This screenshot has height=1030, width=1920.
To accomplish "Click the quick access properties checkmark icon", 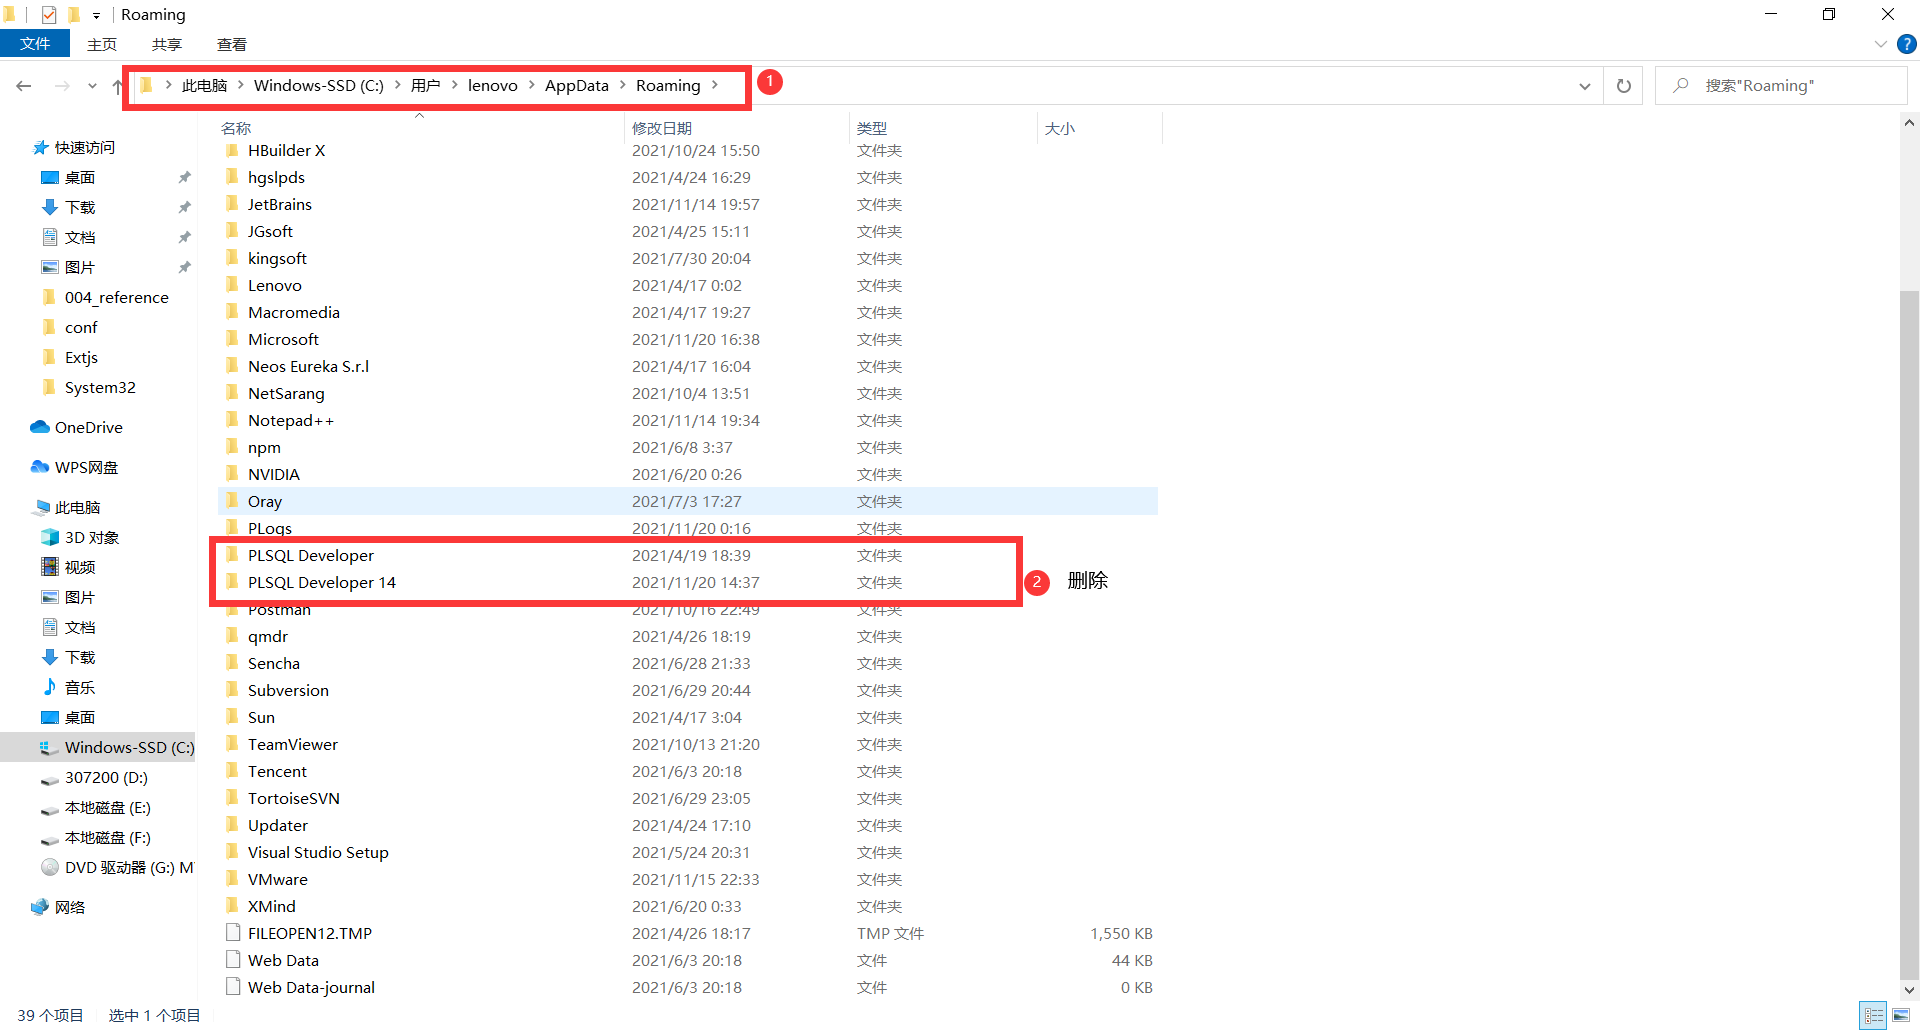I will 49,14.
